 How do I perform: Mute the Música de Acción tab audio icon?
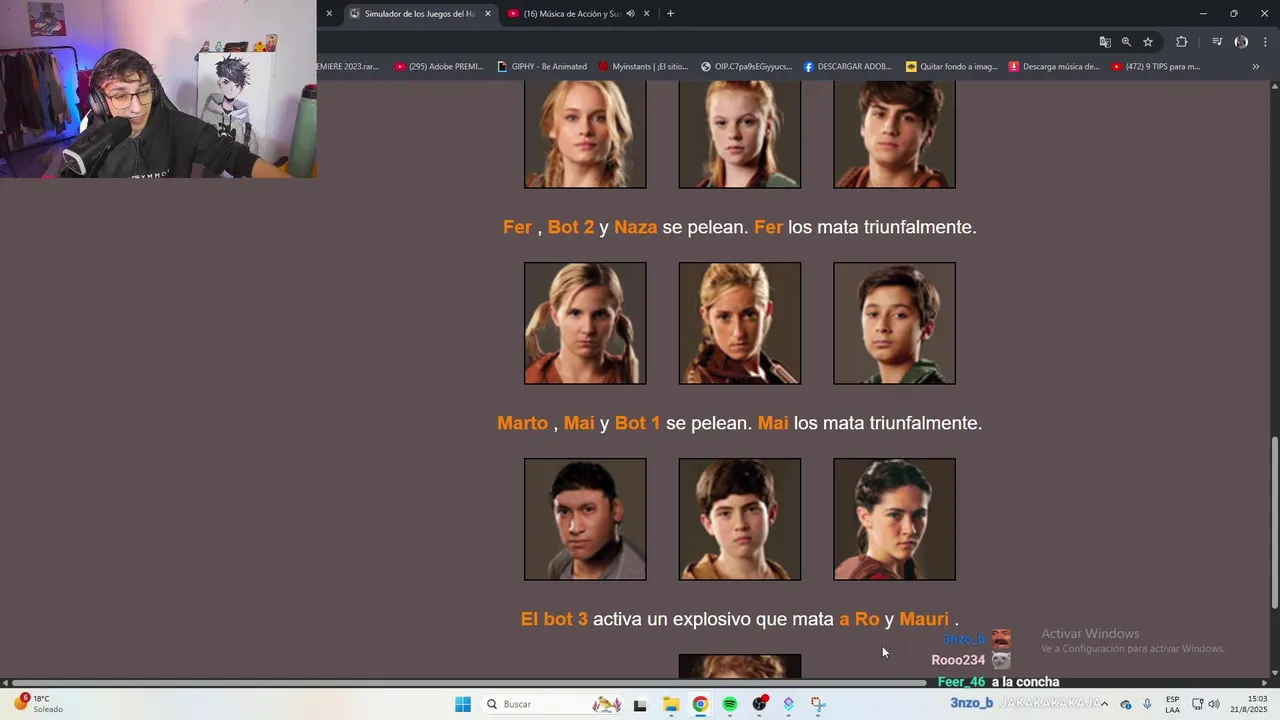pyautogui.click(x=630, y=14)
